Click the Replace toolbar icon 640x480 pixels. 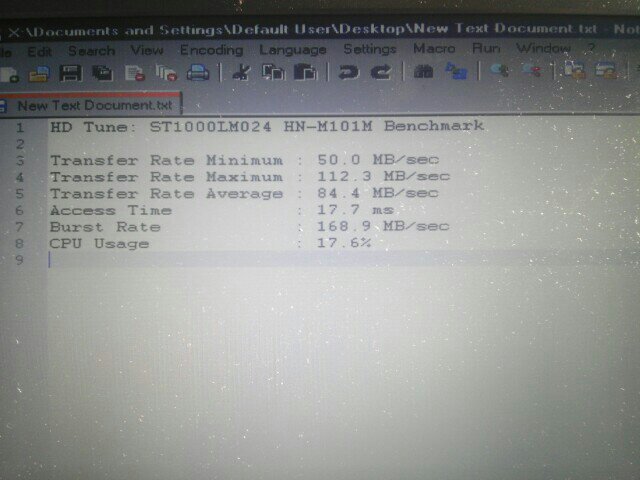tap(456, 71)
